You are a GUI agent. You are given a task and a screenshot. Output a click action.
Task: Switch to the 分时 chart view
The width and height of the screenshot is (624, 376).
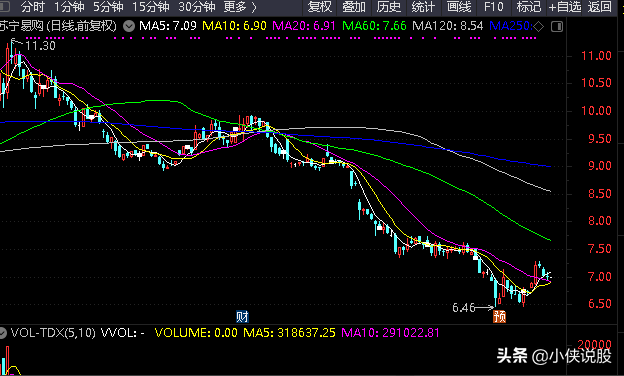tap(32, 6)
